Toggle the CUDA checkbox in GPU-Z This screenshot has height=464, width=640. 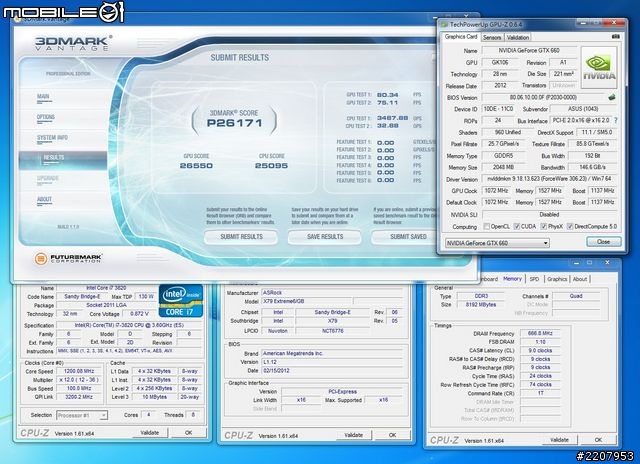(516, 226)
